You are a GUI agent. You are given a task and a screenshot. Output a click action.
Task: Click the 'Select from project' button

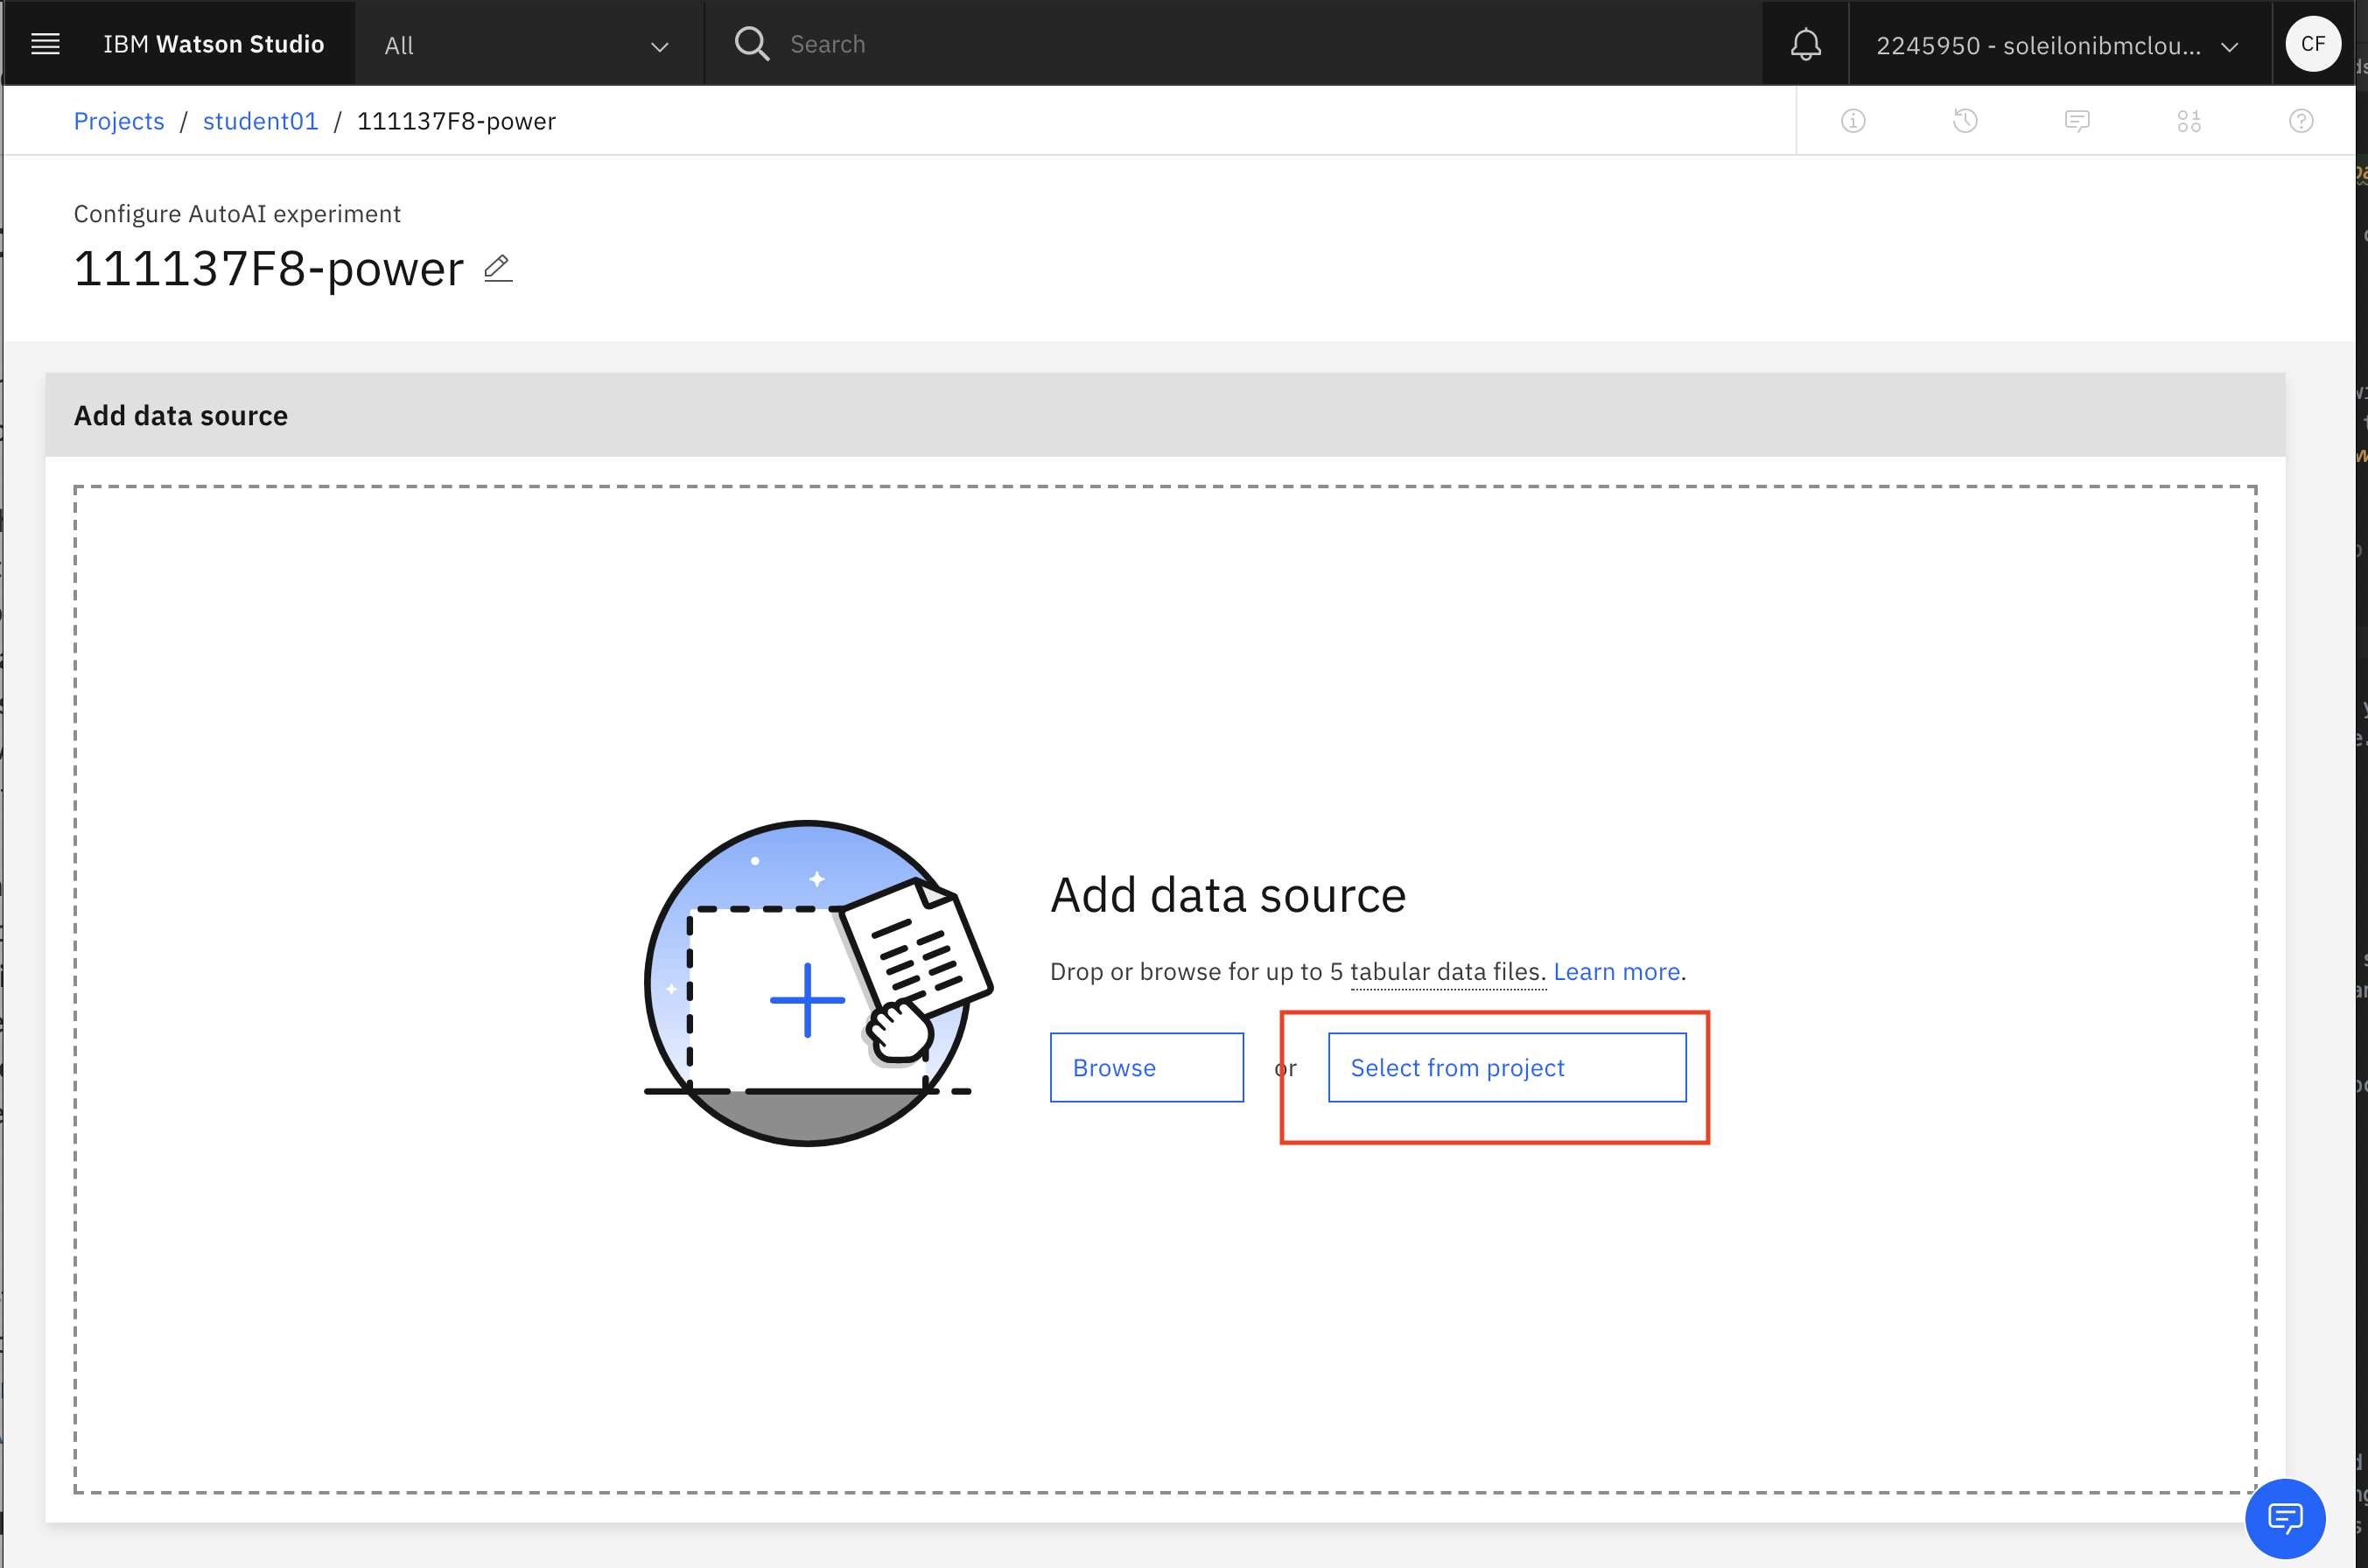(1507, 1067)
